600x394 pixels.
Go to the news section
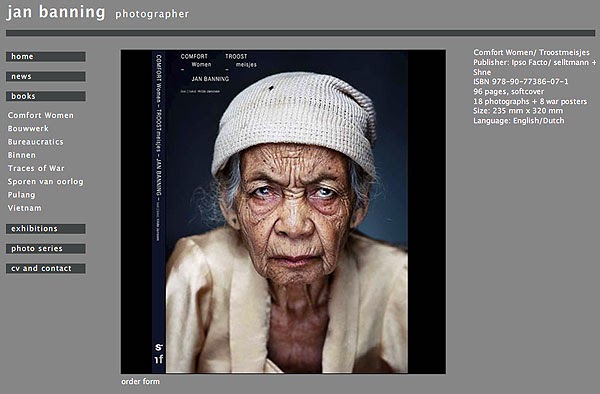click(x=46, y=77)
